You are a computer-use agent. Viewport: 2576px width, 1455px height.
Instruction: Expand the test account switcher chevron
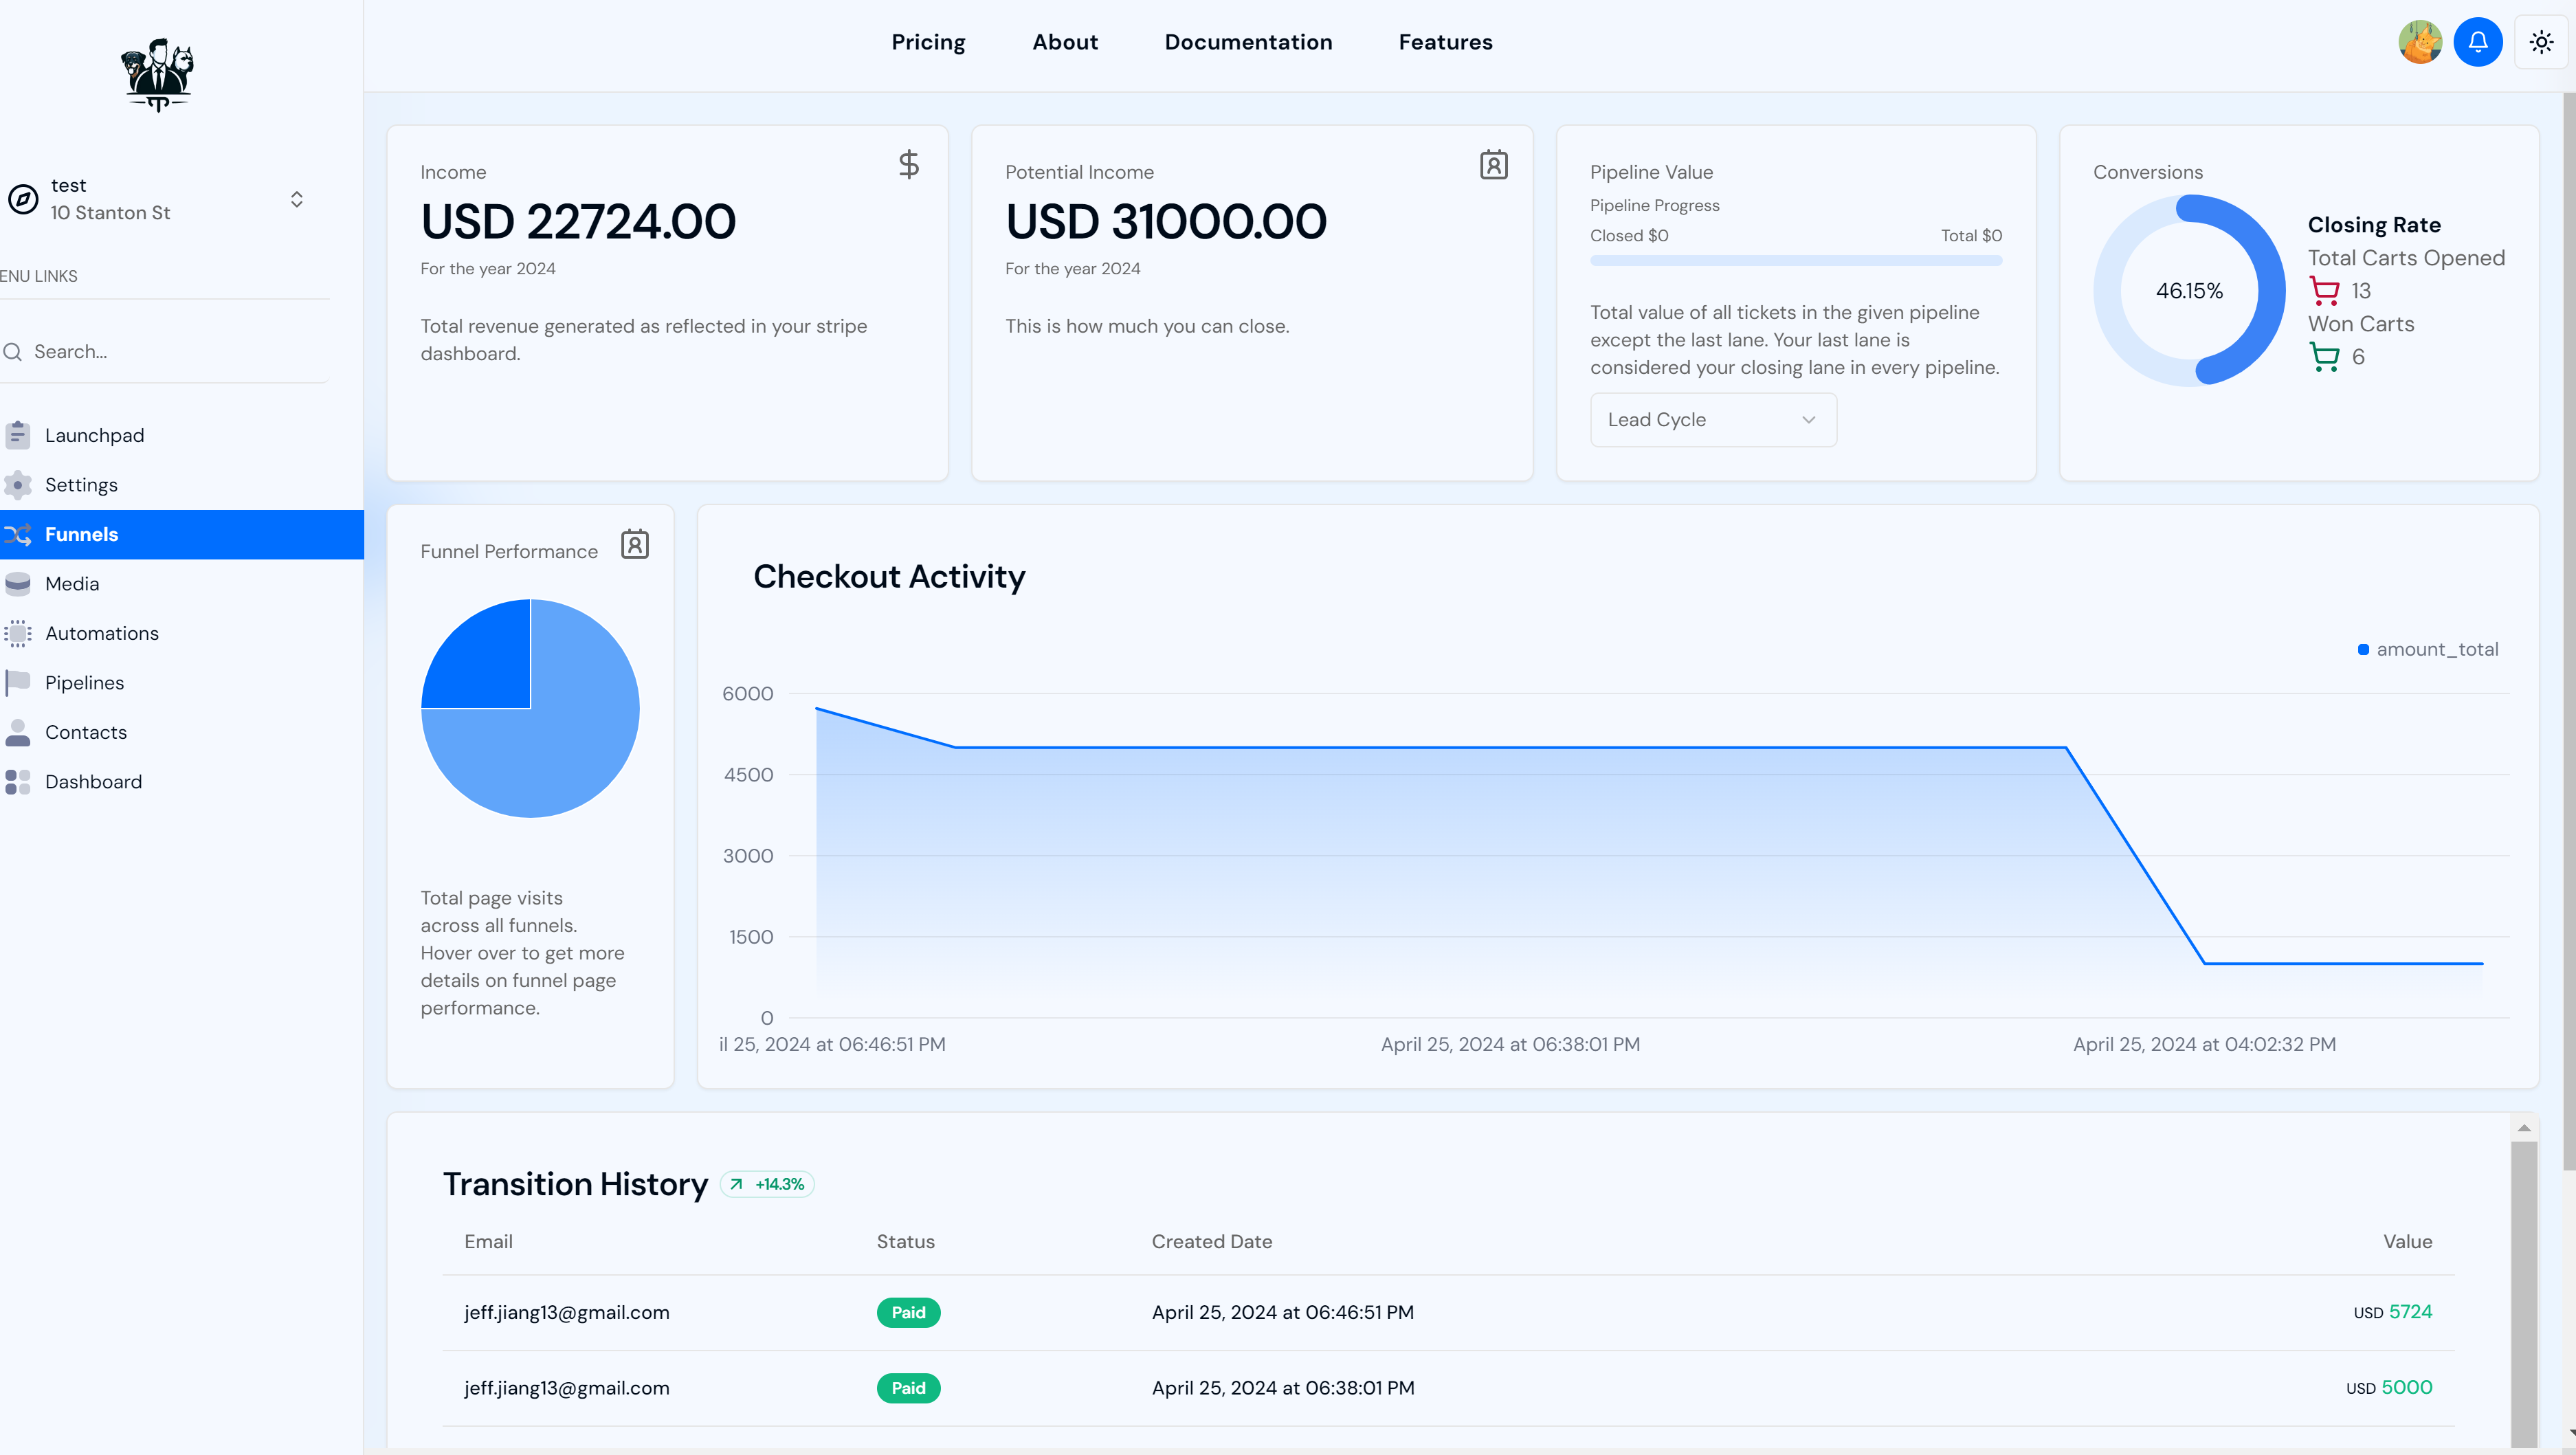coord(296,199)
